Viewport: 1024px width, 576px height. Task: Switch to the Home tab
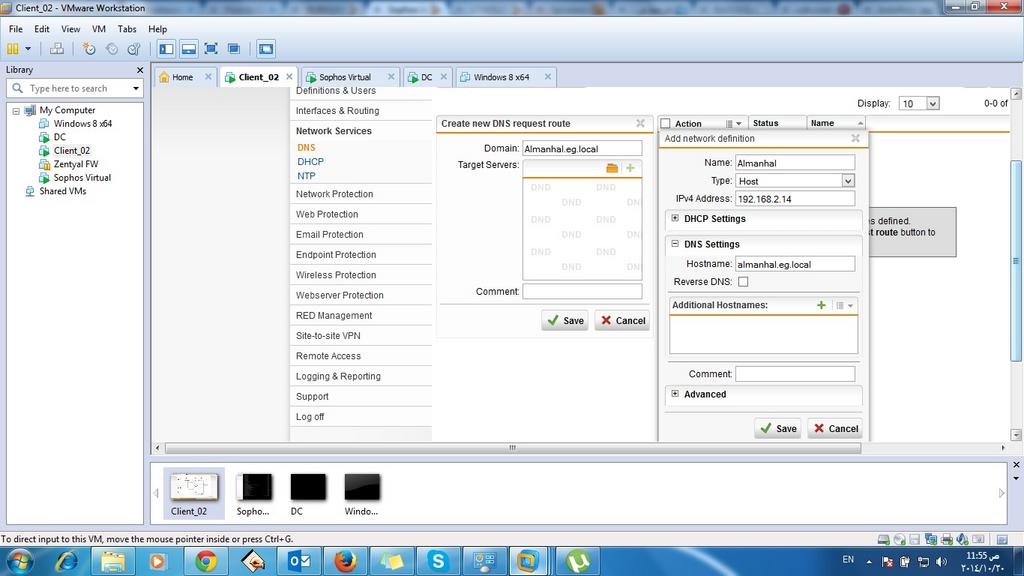pos(182,77)
